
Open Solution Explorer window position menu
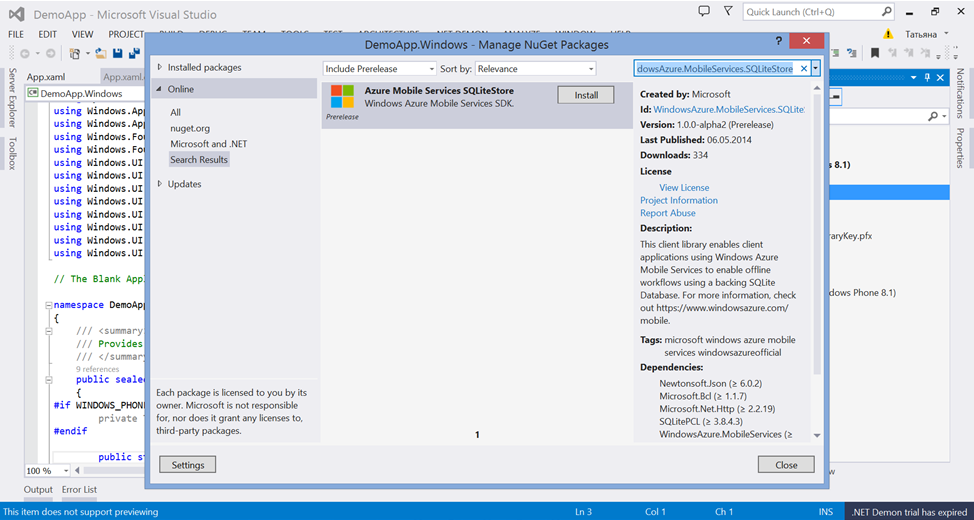click(914, 77)
